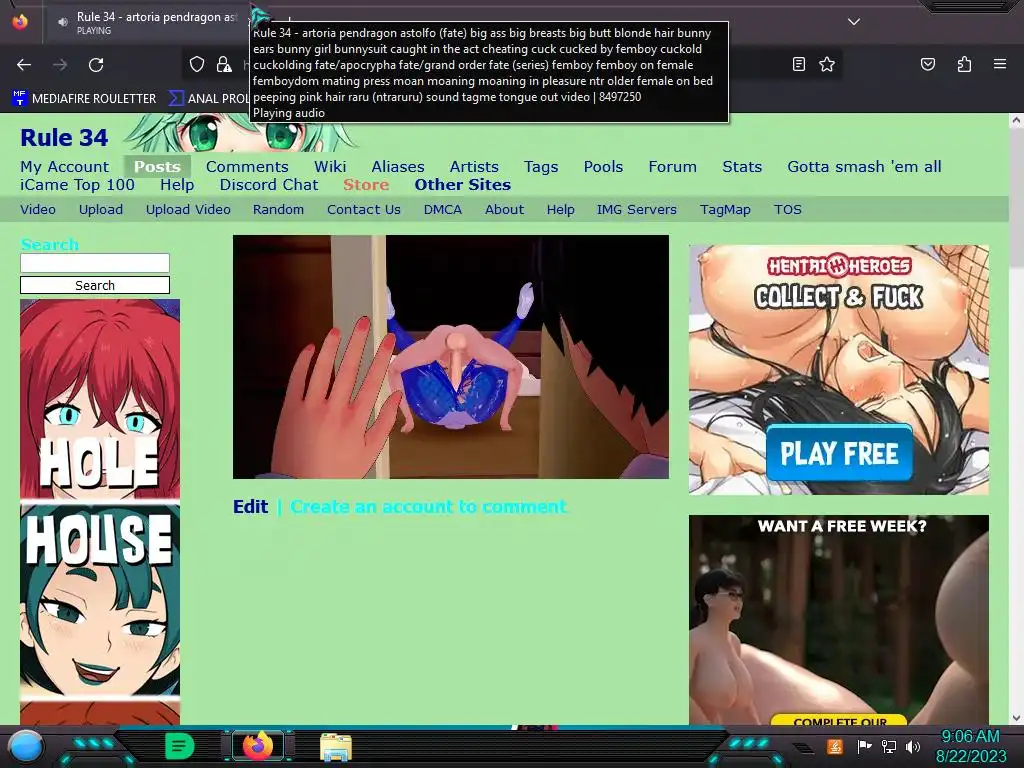Open the Start orb on the taskbar

pyautogui.click(x=25, y=746)
